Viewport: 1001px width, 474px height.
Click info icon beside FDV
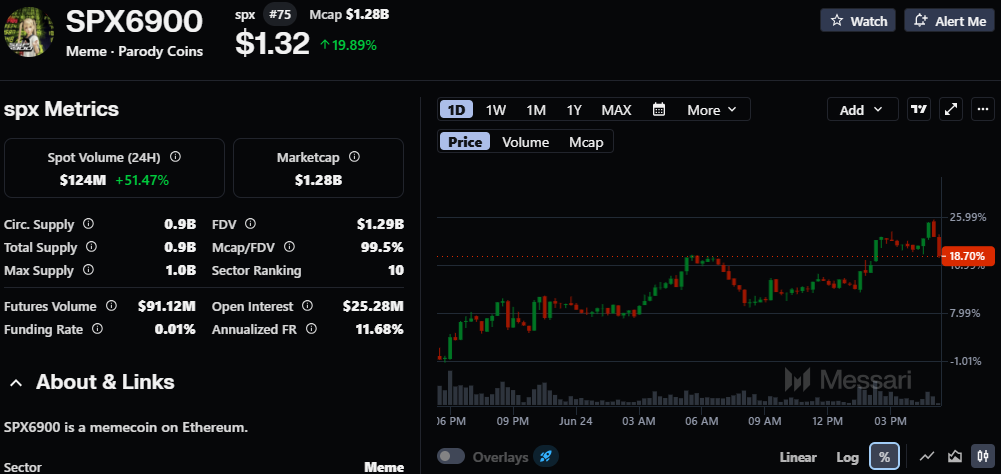click(x=250, y=224)
